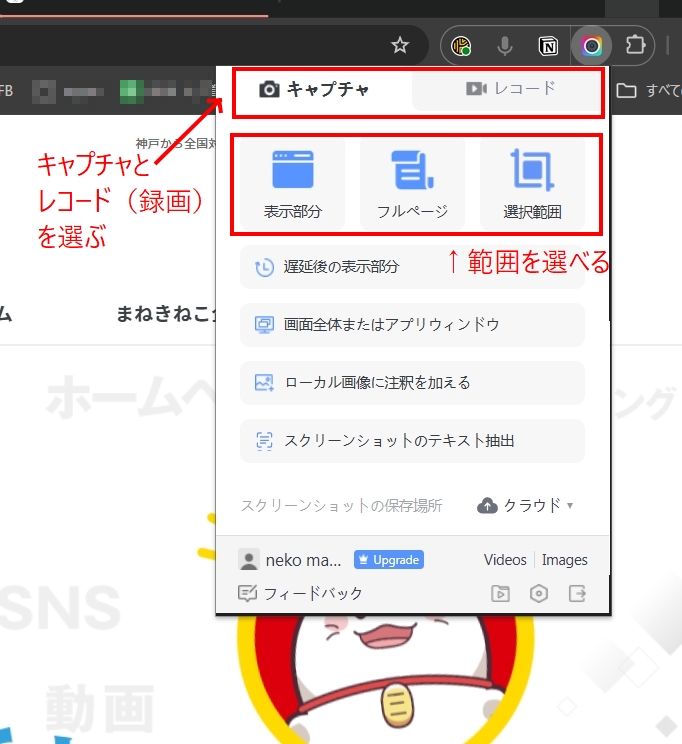Image resolution: width=682 pixels, height=744 pixels.
Task: Bookmark this page with the star icon
Action: [400, 46]
